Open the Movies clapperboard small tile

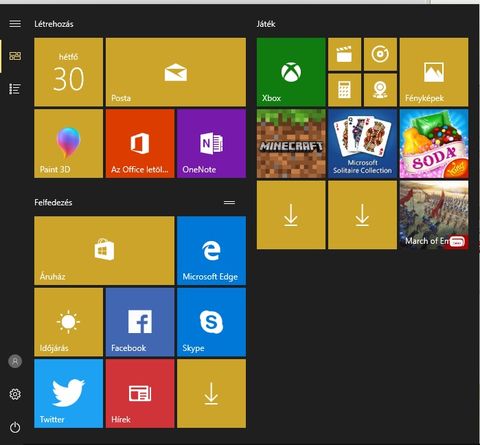[x=344, y=54]
